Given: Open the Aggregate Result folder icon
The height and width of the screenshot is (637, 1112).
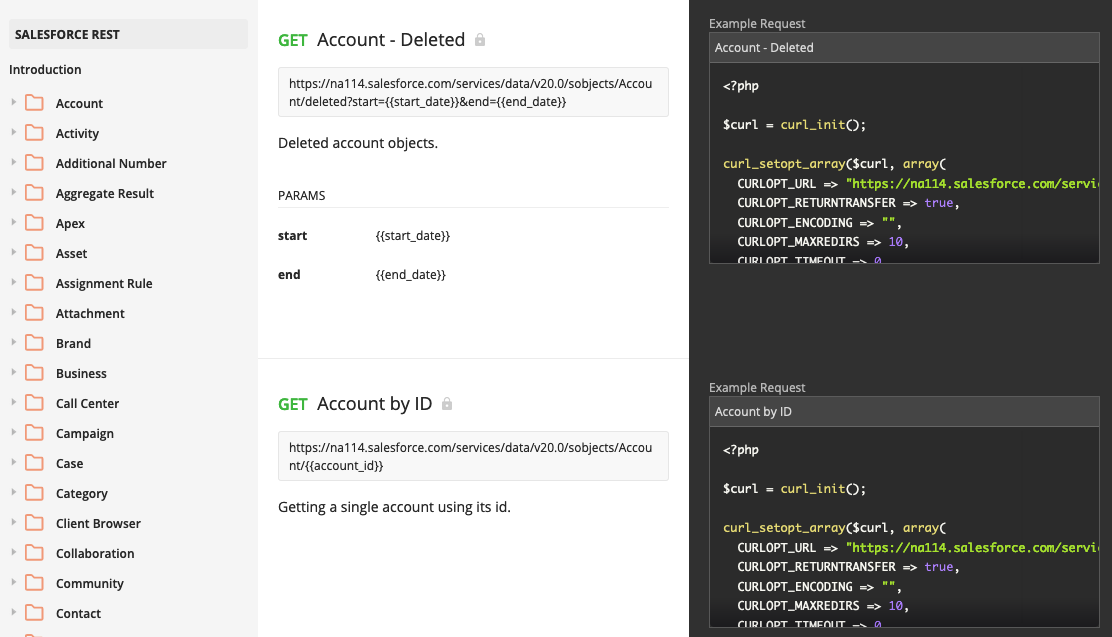Looking at the screenshot, I should [x=34, y=193].
